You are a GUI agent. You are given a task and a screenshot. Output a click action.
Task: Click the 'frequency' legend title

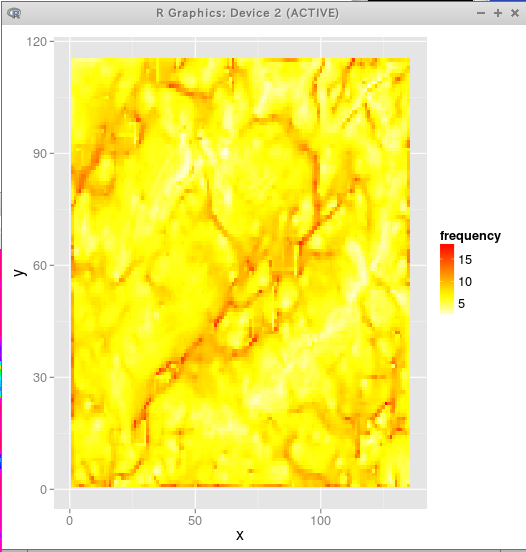coord(470,236)
